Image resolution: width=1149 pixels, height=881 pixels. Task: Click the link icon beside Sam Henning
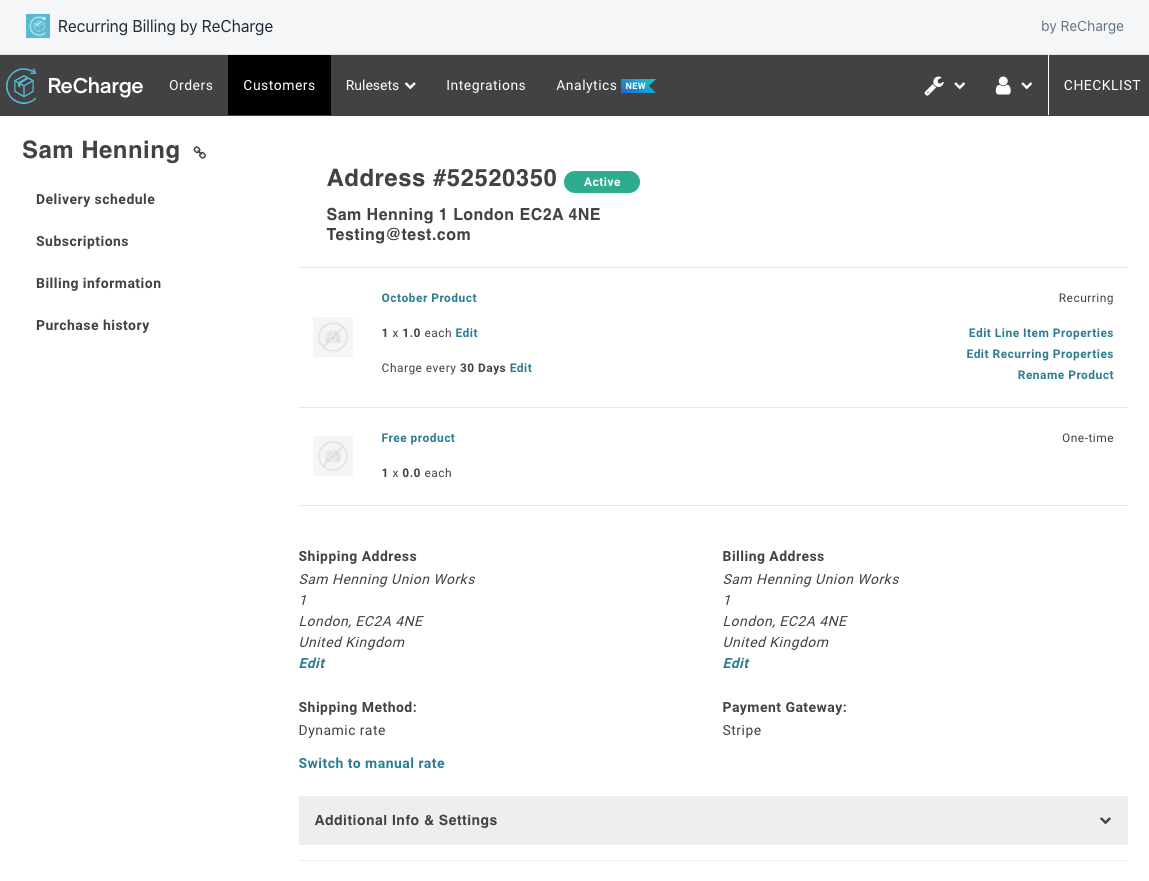point(200,153)
